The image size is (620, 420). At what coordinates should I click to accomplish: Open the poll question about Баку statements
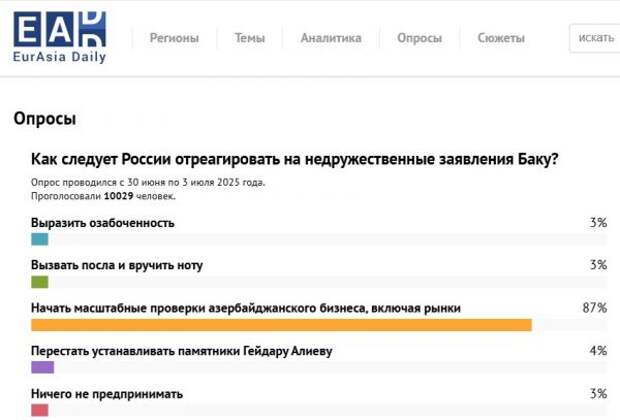pyautogui.click(x=295, y=159)
